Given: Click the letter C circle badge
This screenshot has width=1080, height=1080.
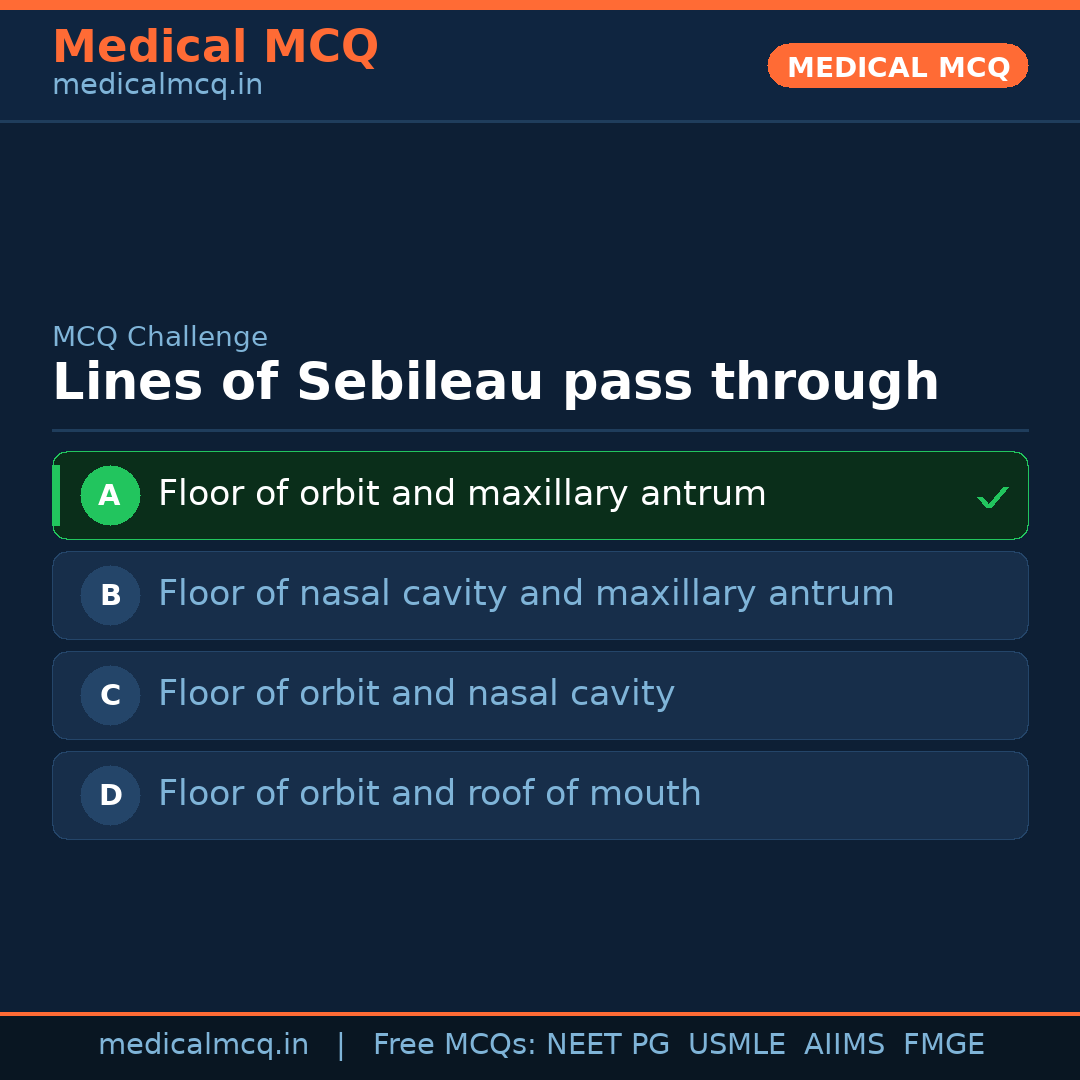Looking at the screenshot, I should tap(110, 695).
